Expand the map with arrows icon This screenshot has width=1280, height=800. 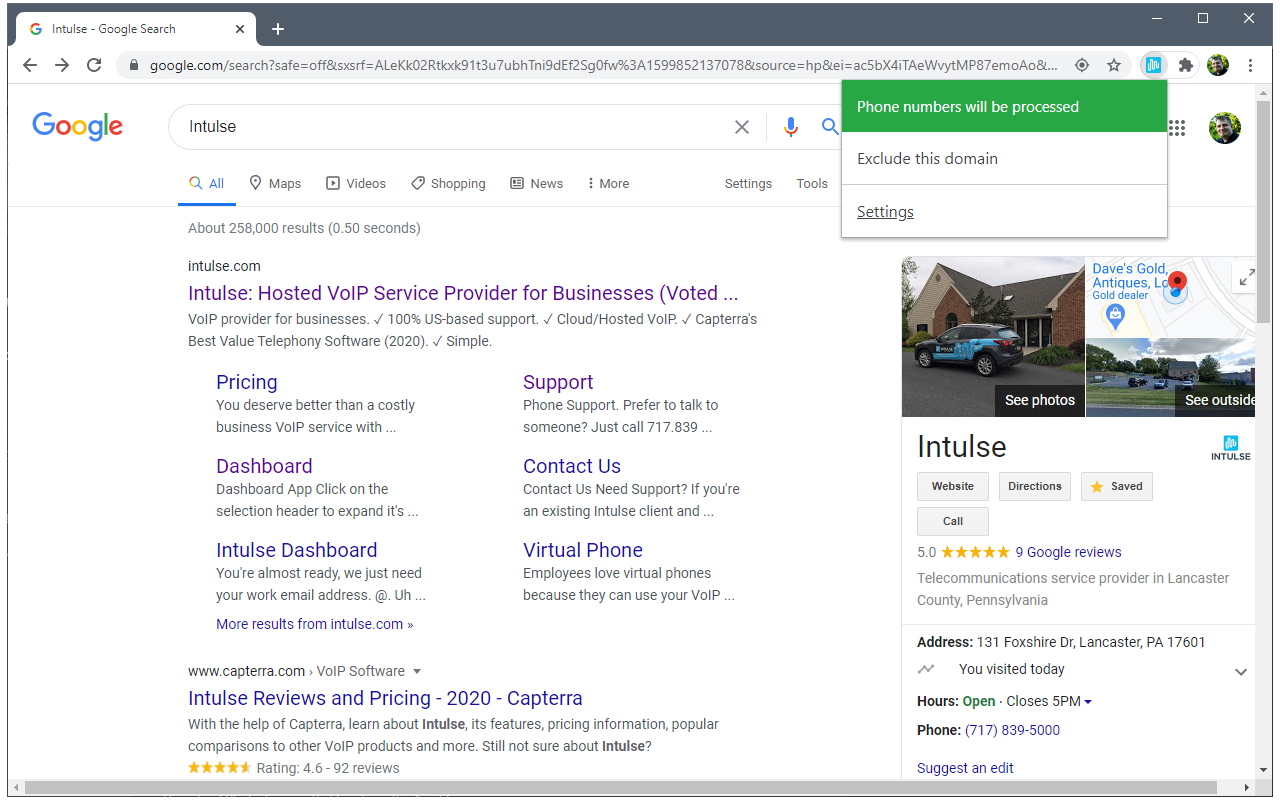1246,278
